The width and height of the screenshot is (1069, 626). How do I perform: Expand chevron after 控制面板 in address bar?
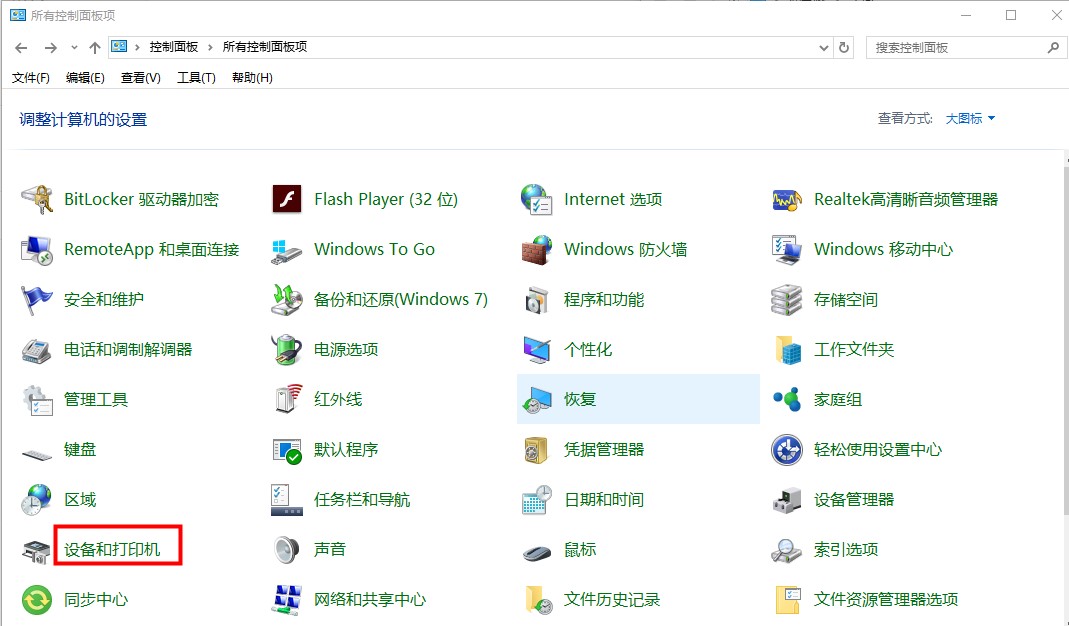(x=210, y=47)
